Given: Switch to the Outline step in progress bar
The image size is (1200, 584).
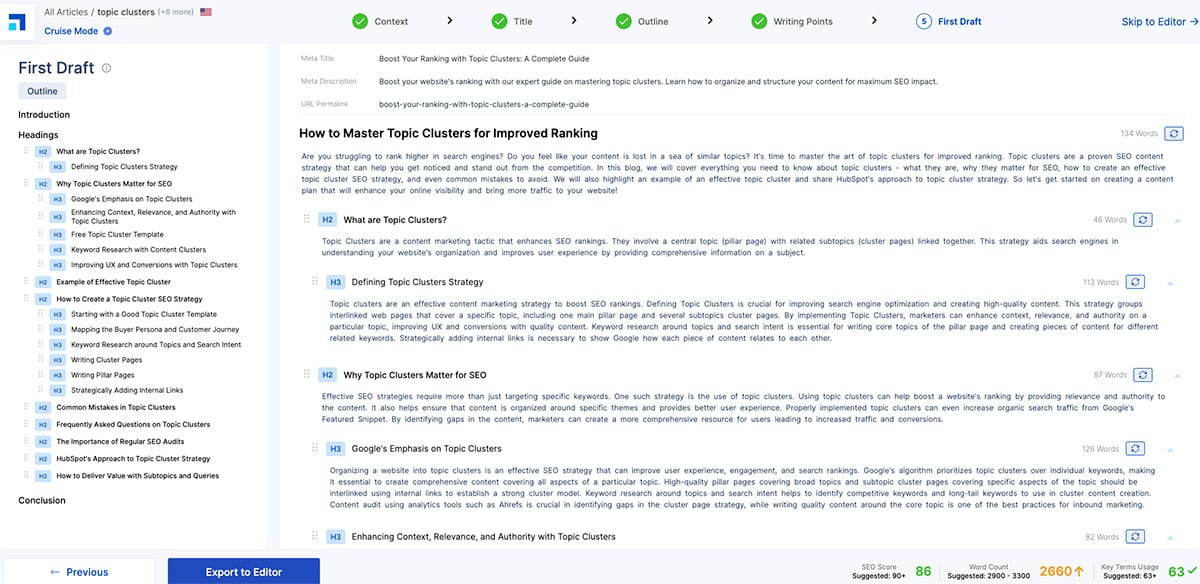Looking at the screenshot, I should tap(642, 21).
